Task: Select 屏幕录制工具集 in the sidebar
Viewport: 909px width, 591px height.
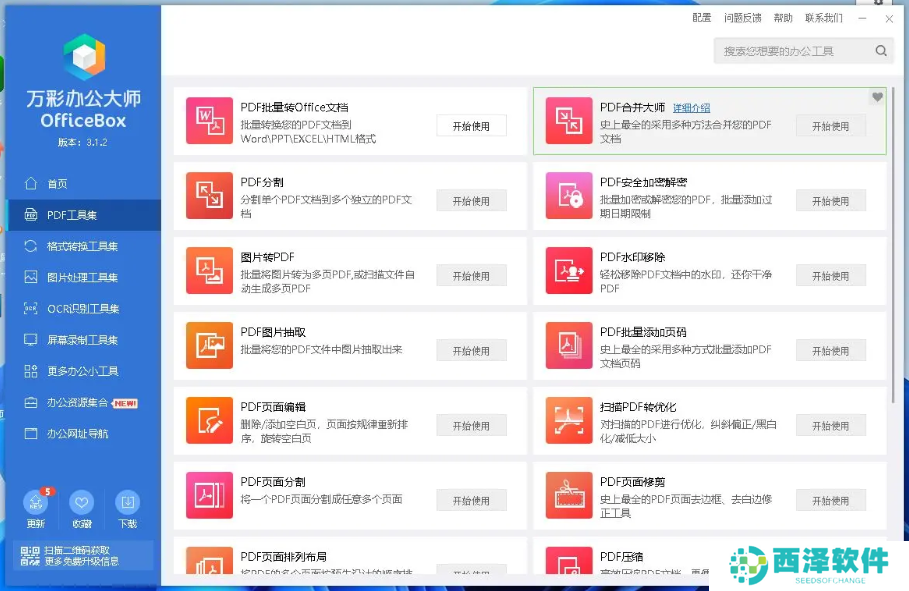Action: click(83, 340)
